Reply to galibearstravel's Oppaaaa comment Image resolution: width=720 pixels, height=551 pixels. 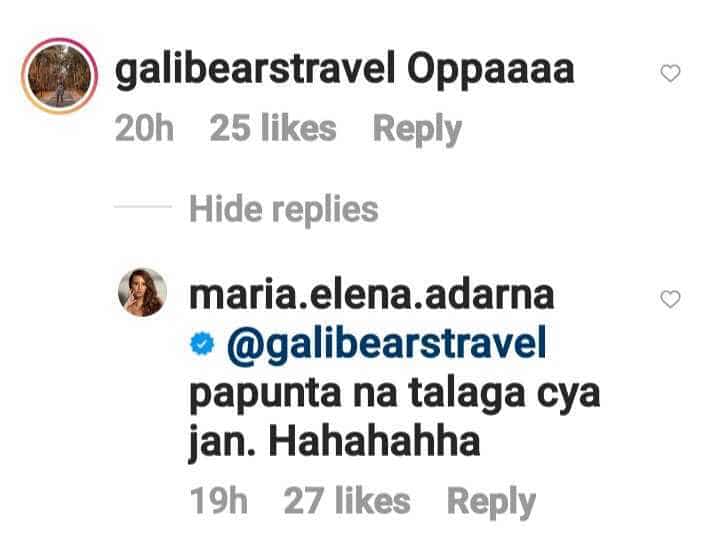[417, 129]
